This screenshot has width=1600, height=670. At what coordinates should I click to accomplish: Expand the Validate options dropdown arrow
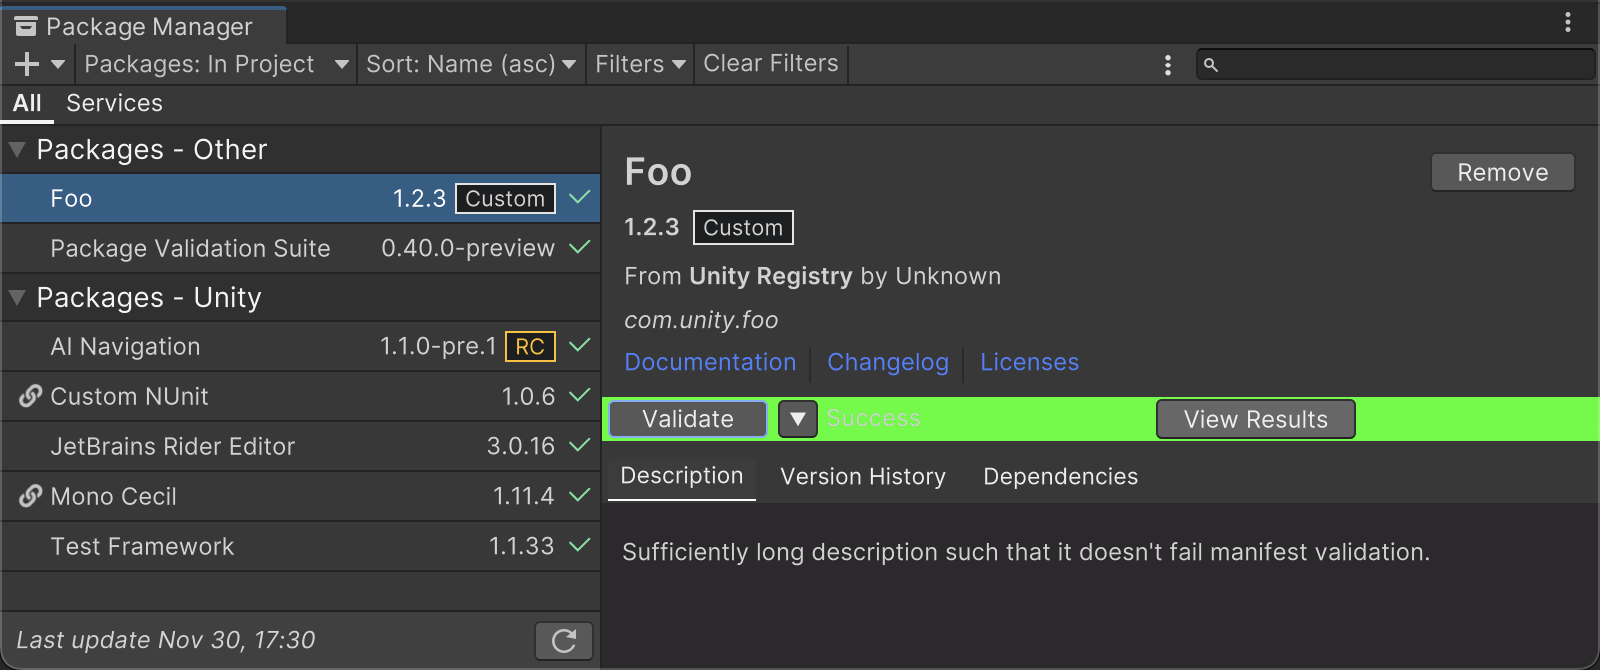click(x=798, y=419)
